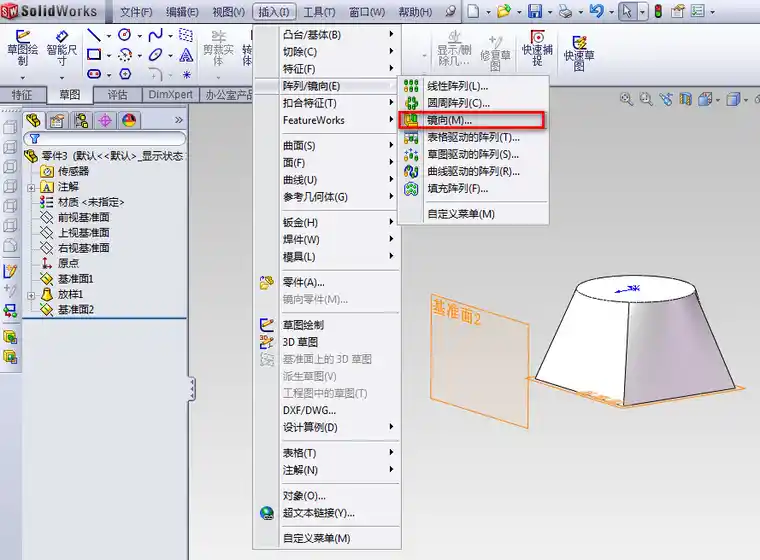The height and width of the screenshot is (560, 760).
Task: Click the Print toolbar icon
Action: 565,11
